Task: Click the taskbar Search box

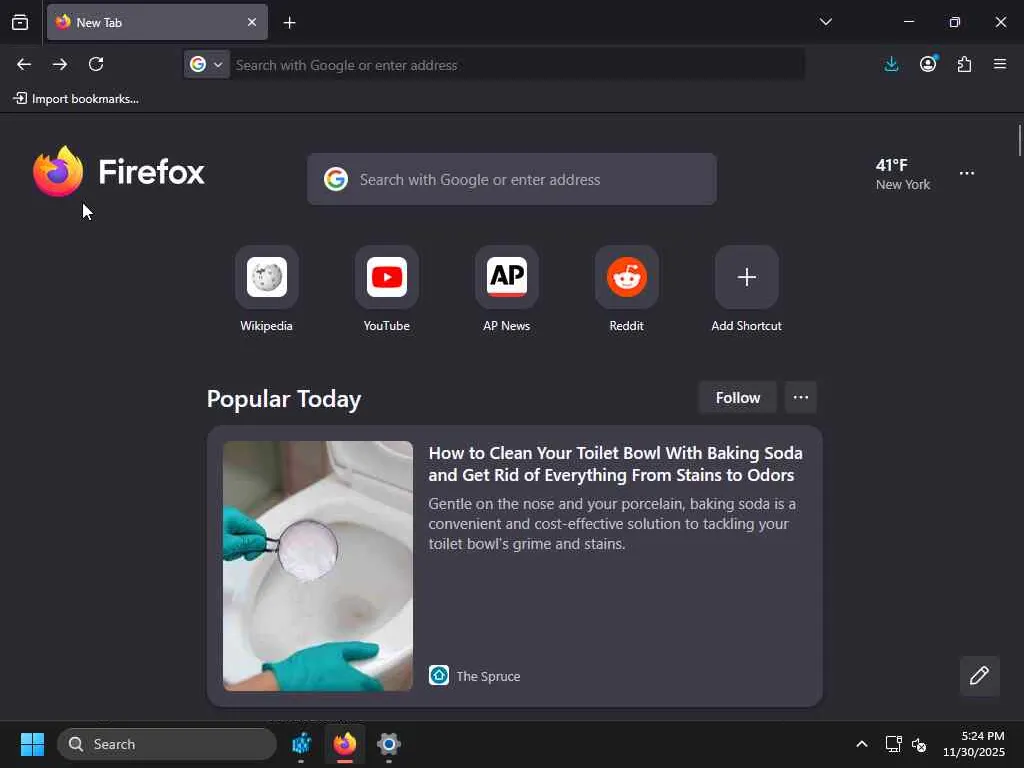Action: [167, 744]
